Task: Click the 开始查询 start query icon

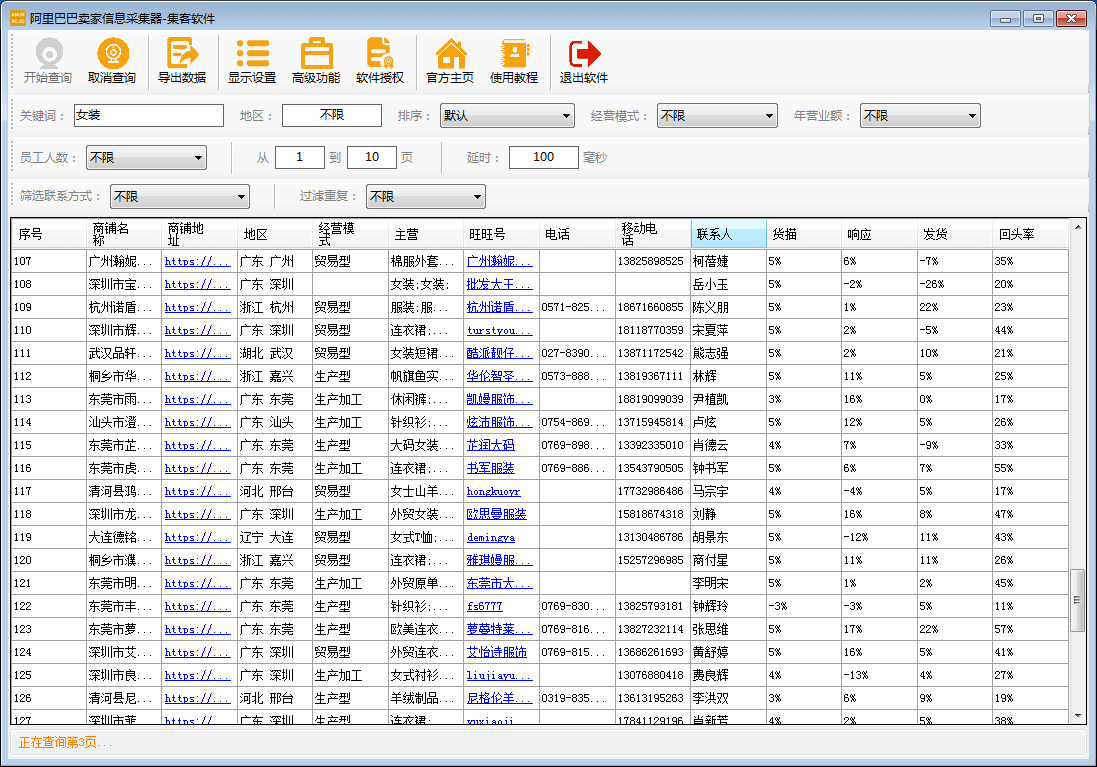Action: pyautogui.click(x=48, y=61)
